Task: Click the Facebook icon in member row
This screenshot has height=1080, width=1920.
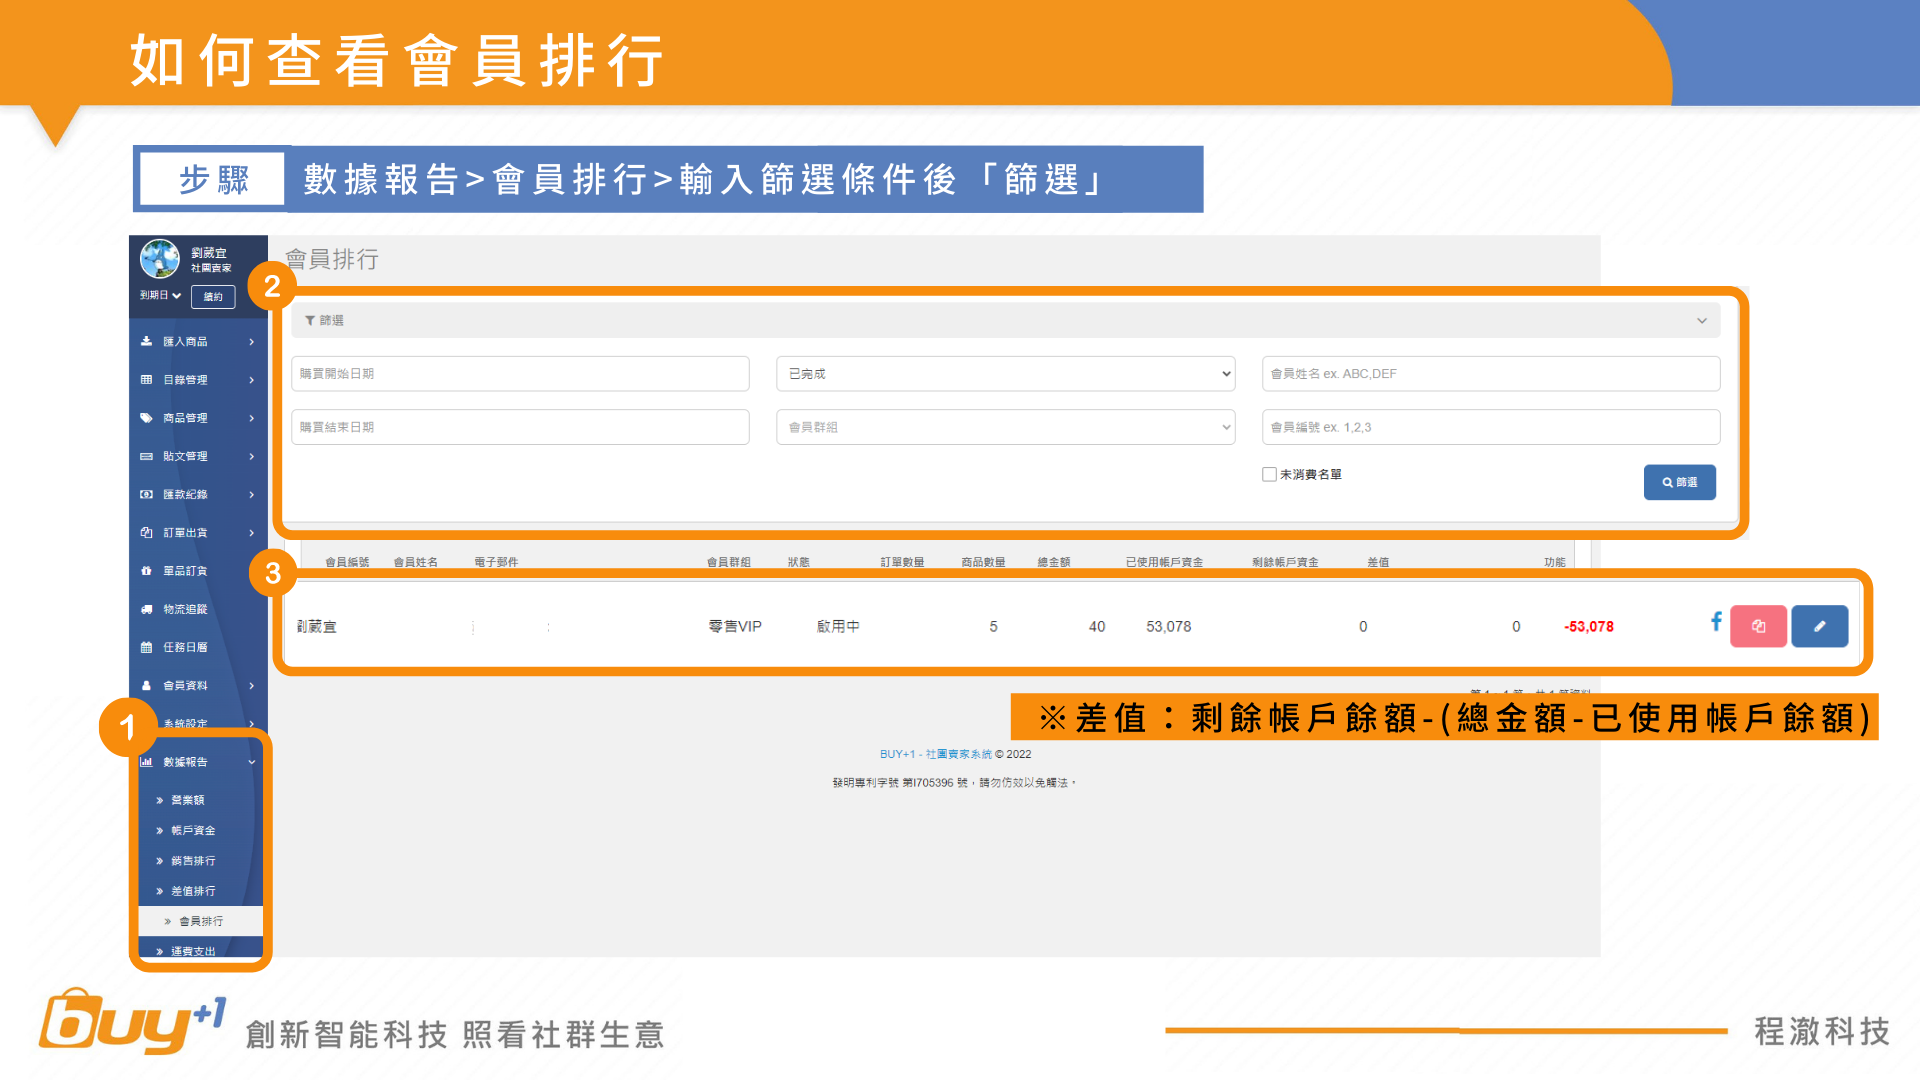Action: pos(1716,622)
